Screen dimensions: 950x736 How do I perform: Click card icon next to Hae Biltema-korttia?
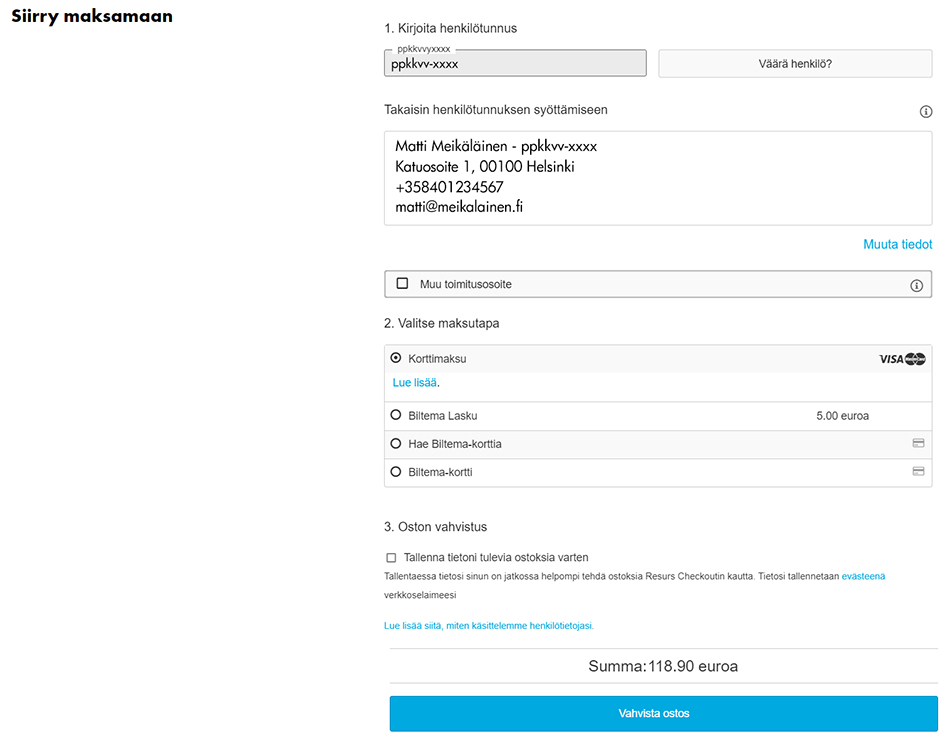918,443
